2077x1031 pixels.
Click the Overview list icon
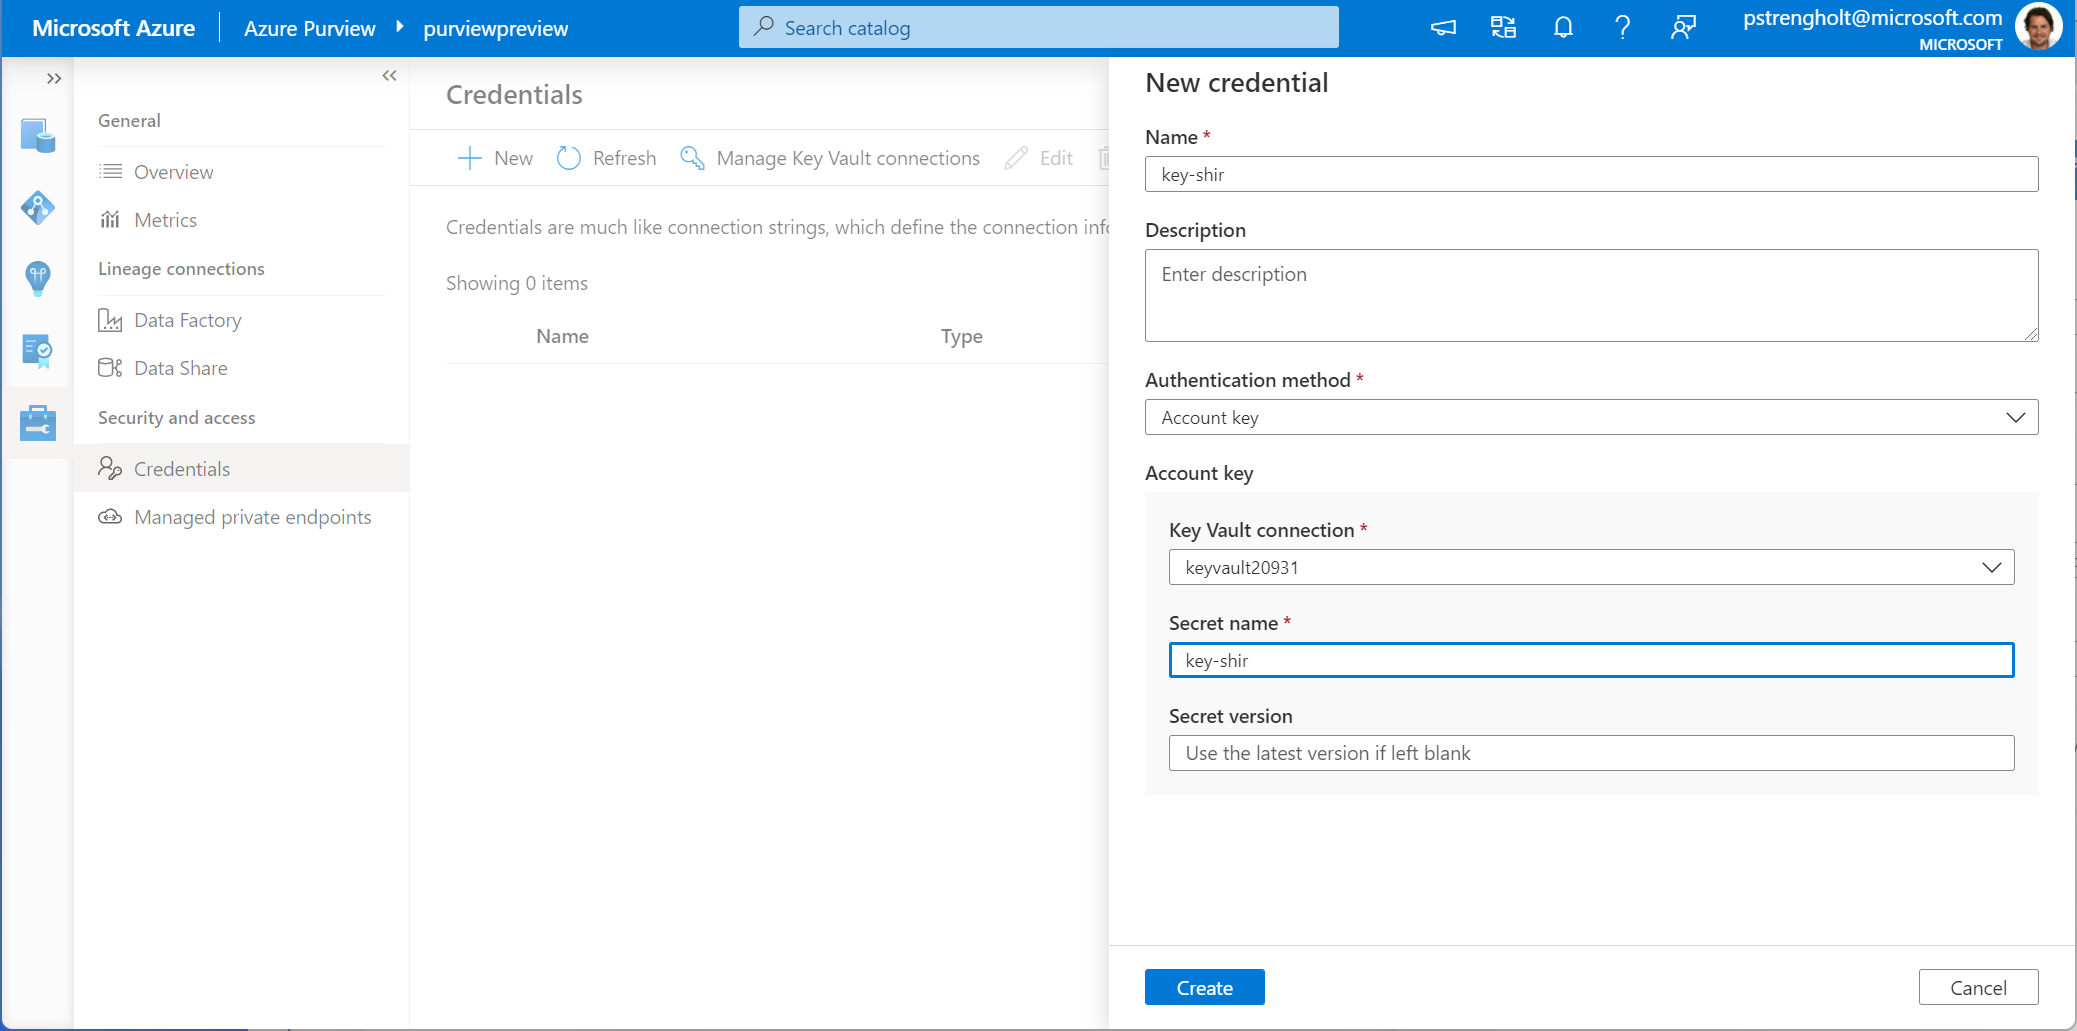(110, 172)
